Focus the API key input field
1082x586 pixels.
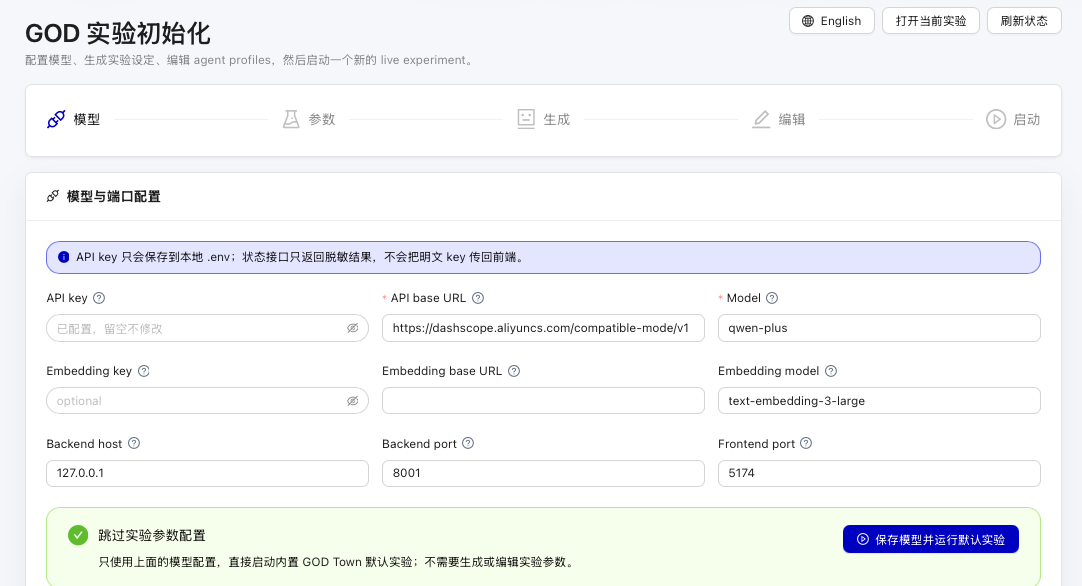coord(207,329)
